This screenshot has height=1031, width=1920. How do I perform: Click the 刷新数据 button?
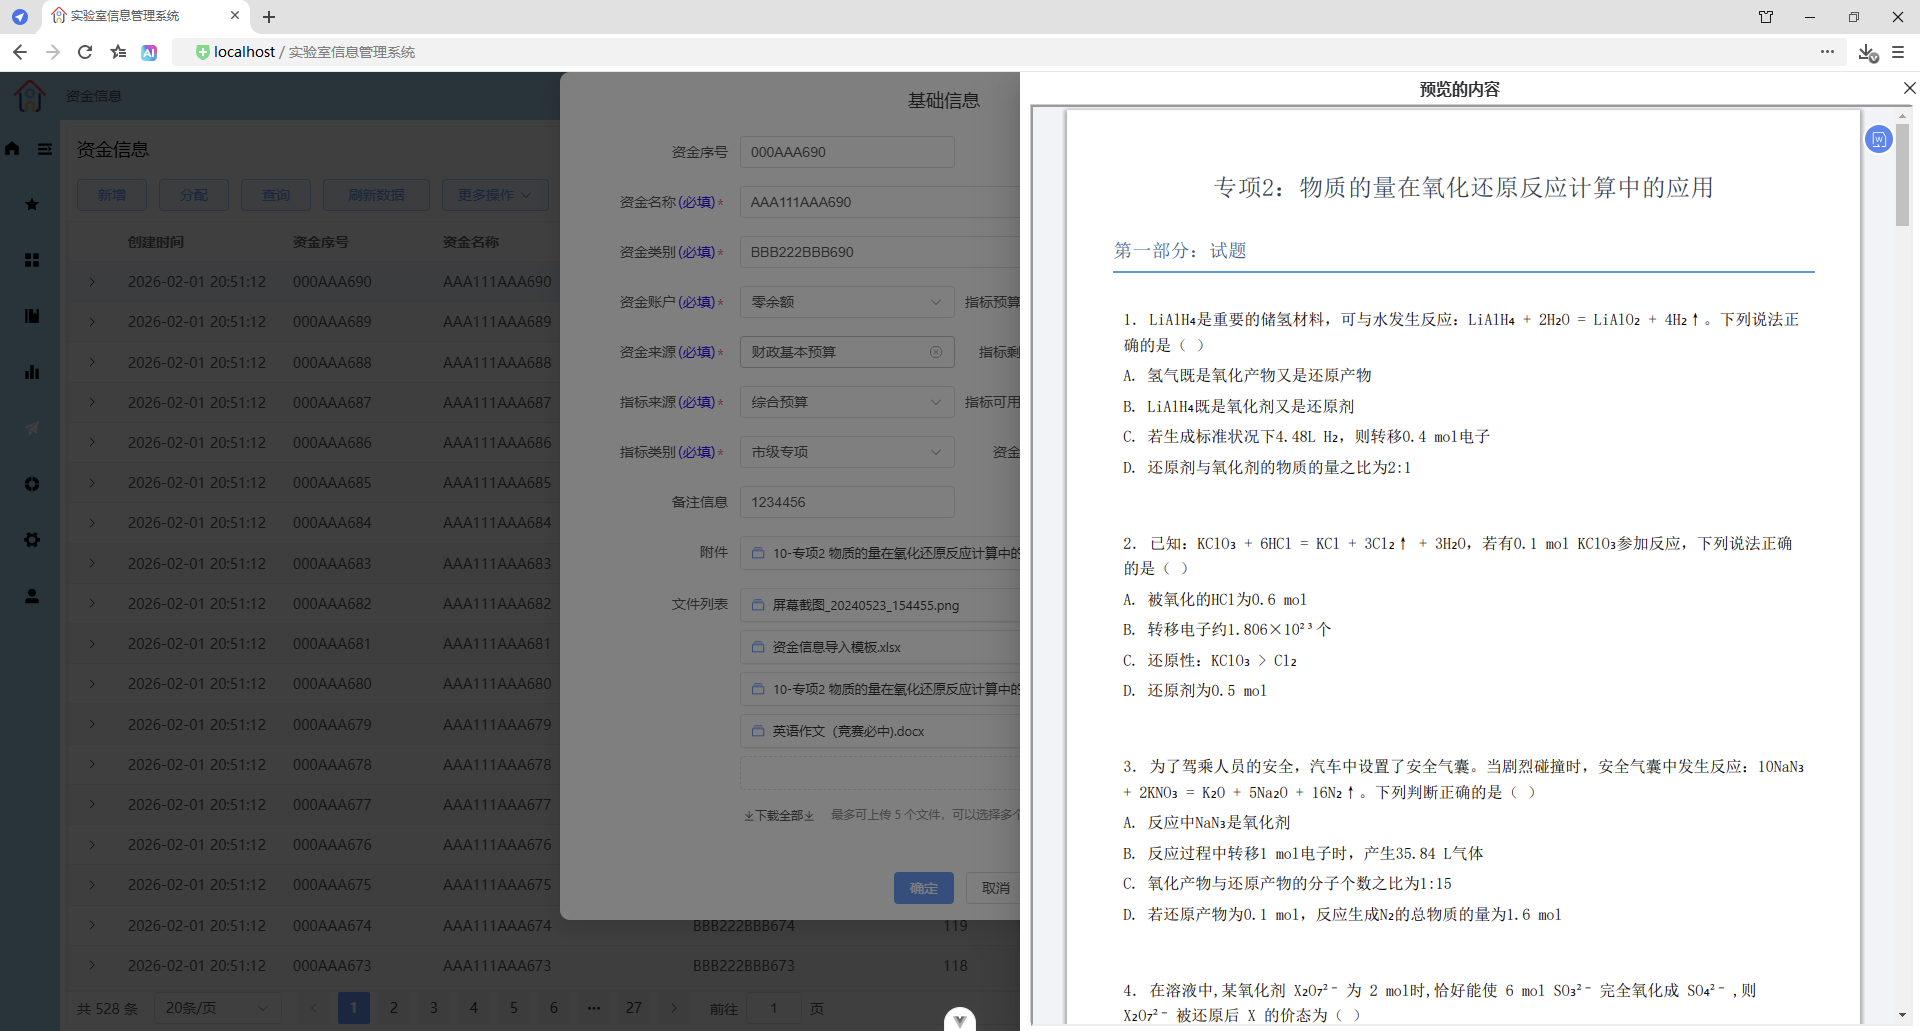click(x=376, y=195)
